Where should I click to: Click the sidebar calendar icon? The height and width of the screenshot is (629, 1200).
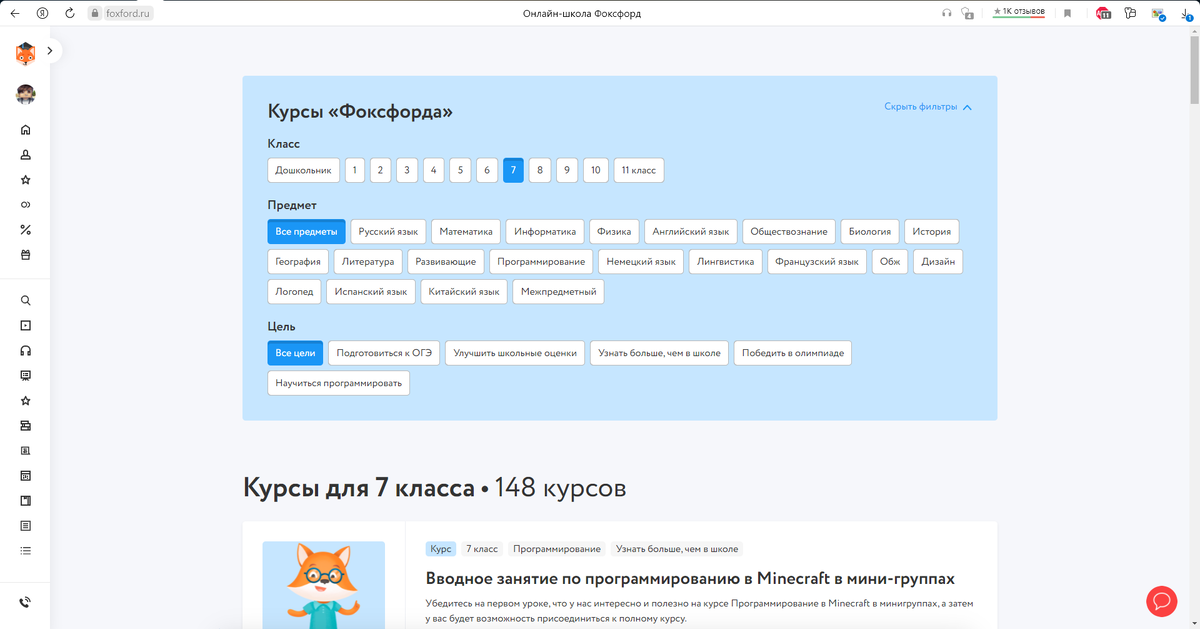[x=25, y=475]
